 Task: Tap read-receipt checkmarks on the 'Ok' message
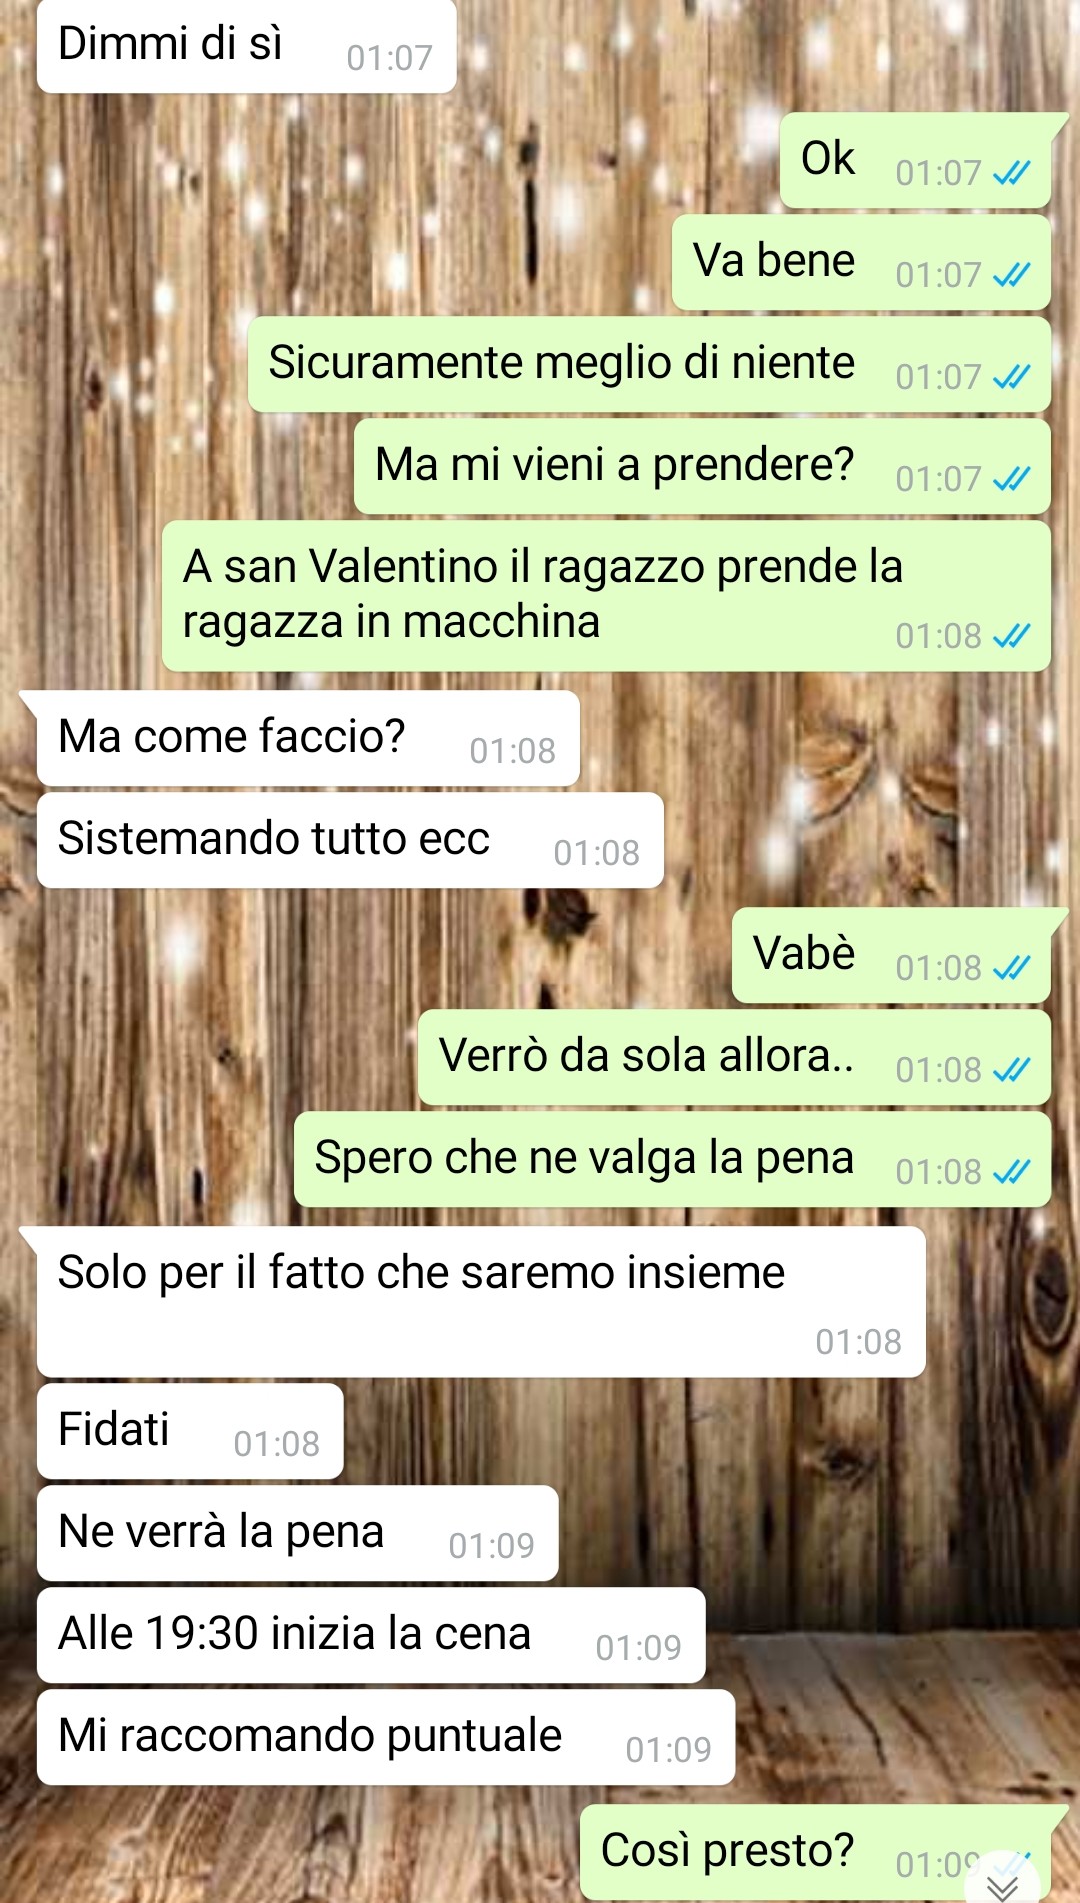1011,173
